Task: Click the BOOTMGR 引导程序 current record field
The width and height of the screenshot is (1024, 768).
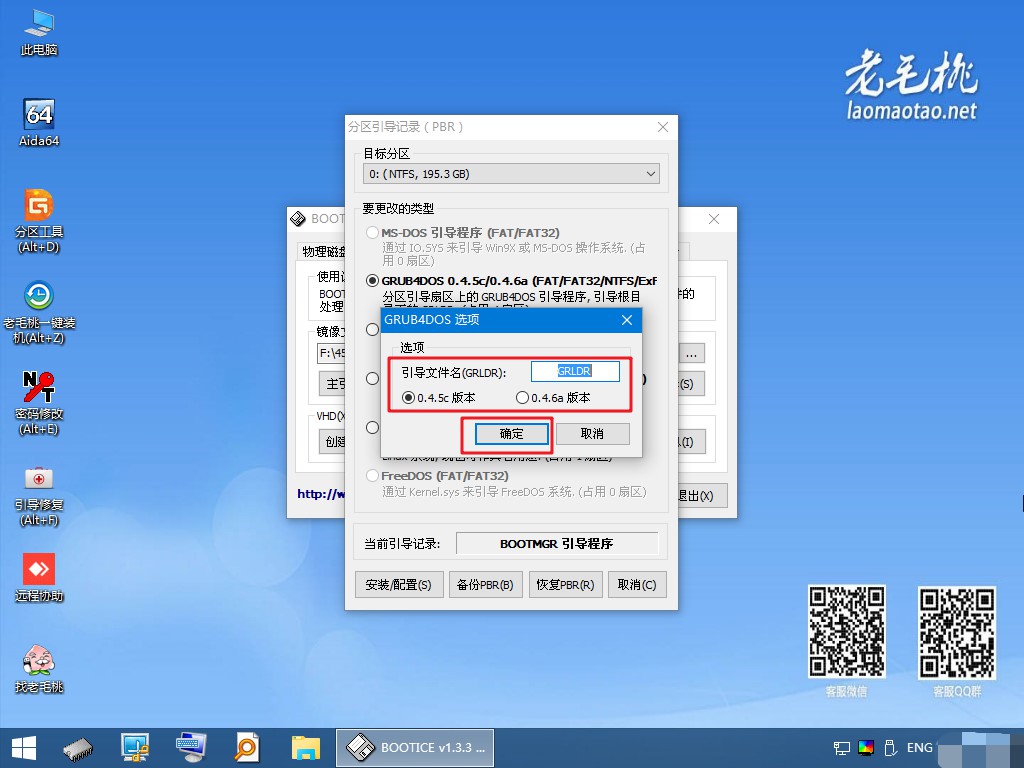Action: (557, 543)
